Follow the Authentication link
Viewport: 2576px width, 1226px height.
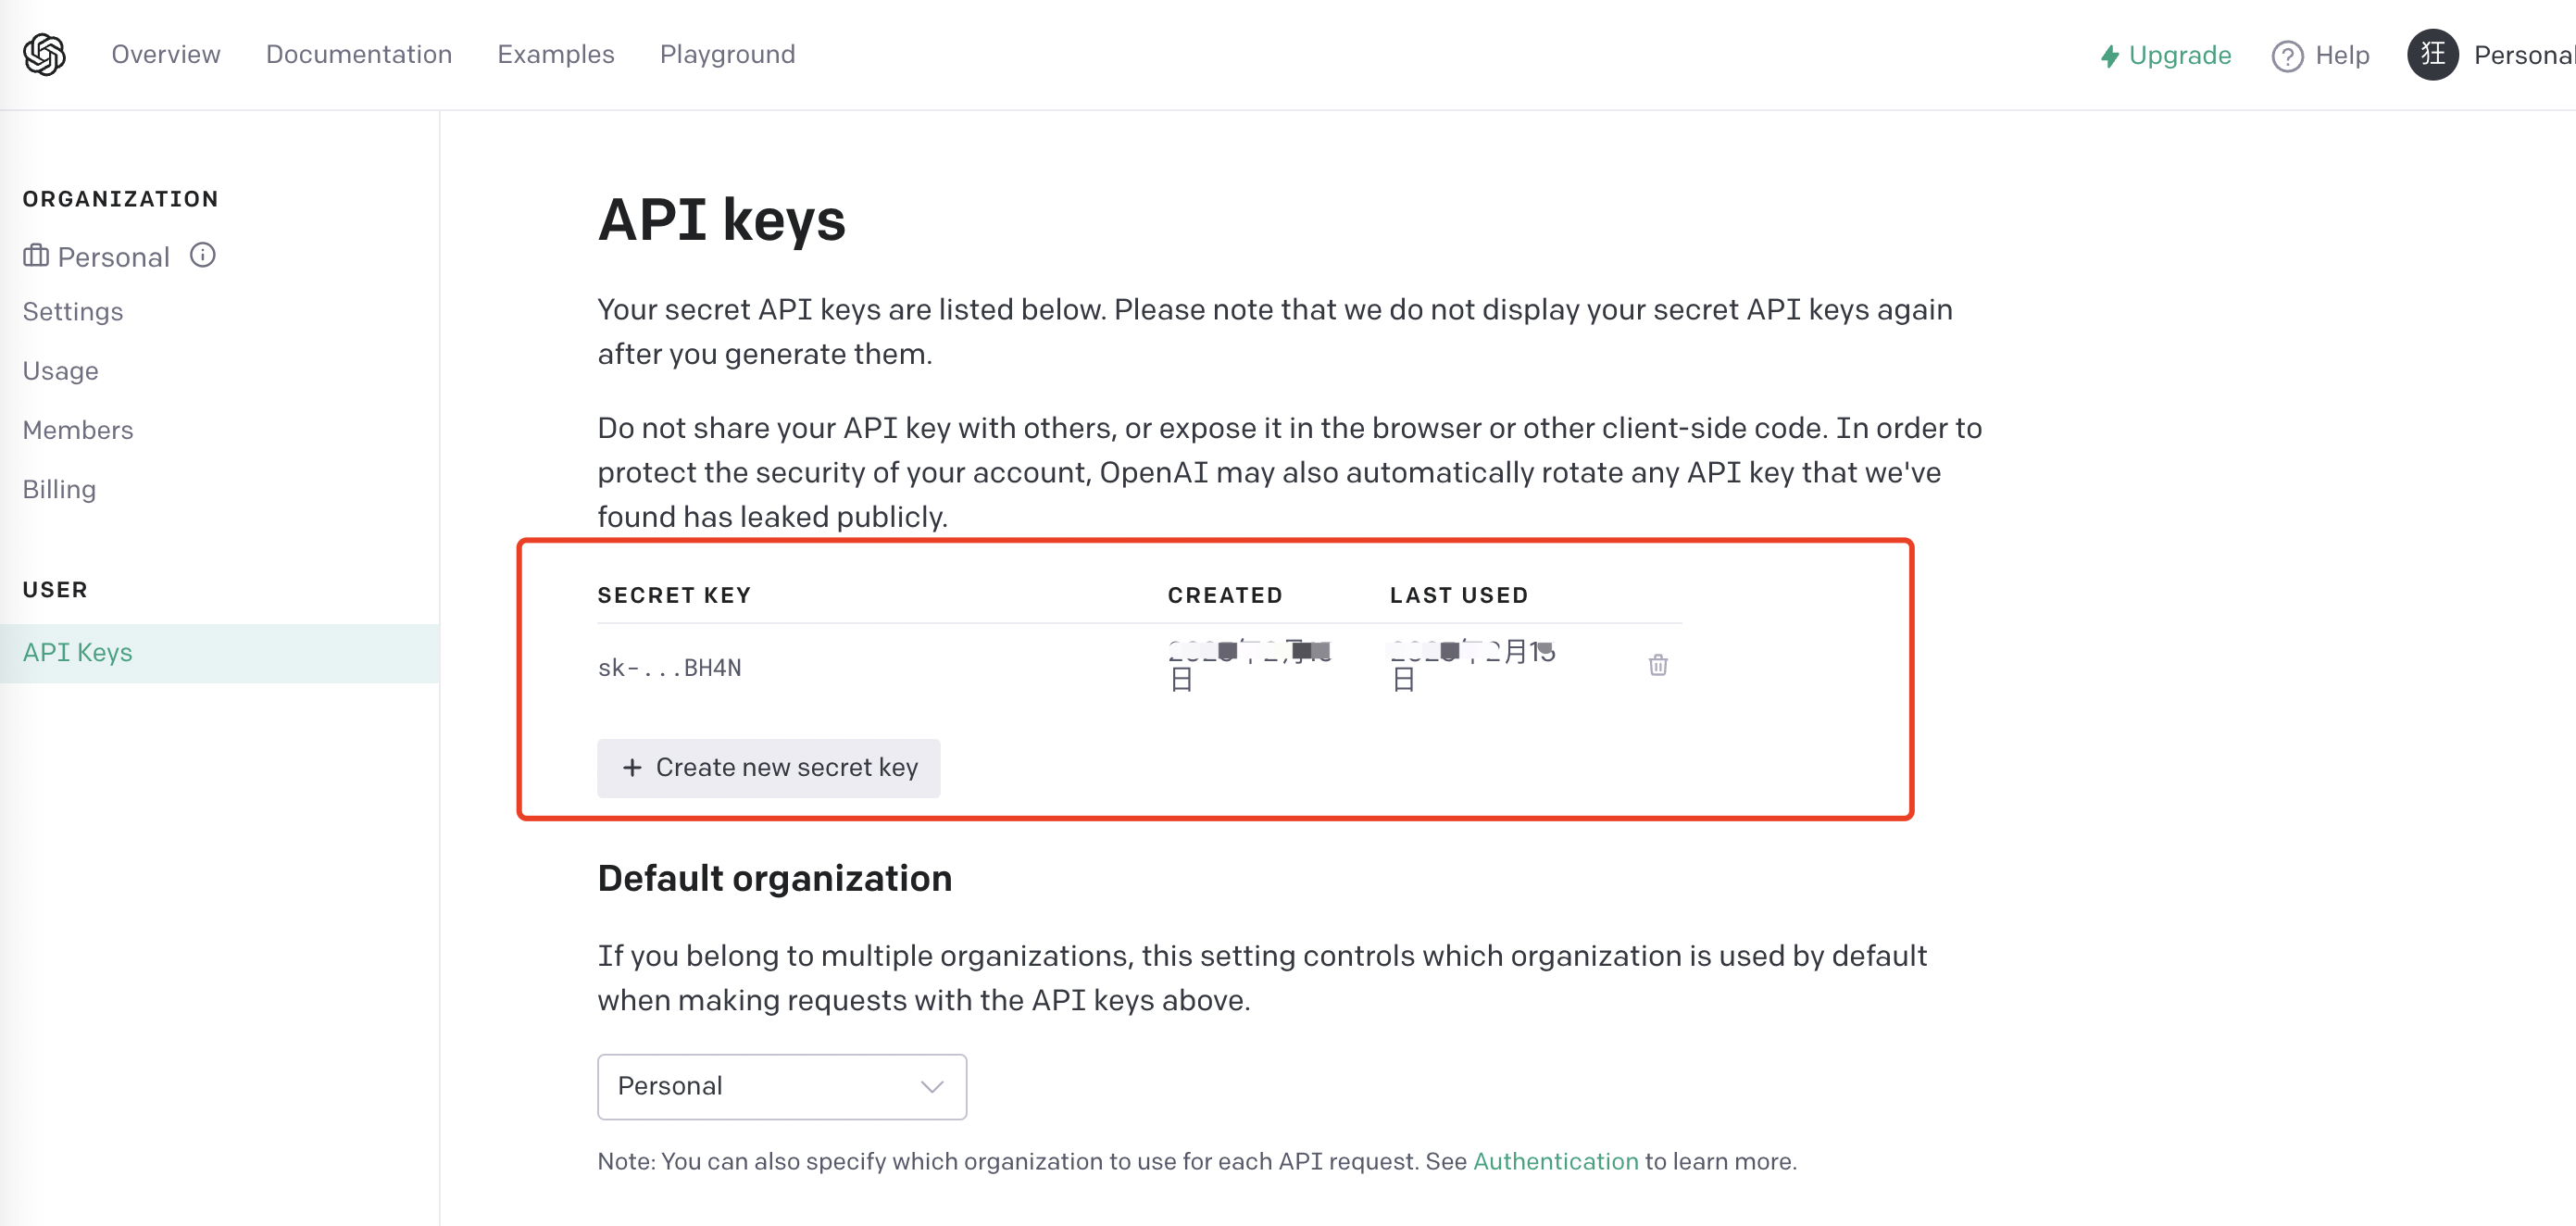pyautogui.click(x=1555, y=1161)
